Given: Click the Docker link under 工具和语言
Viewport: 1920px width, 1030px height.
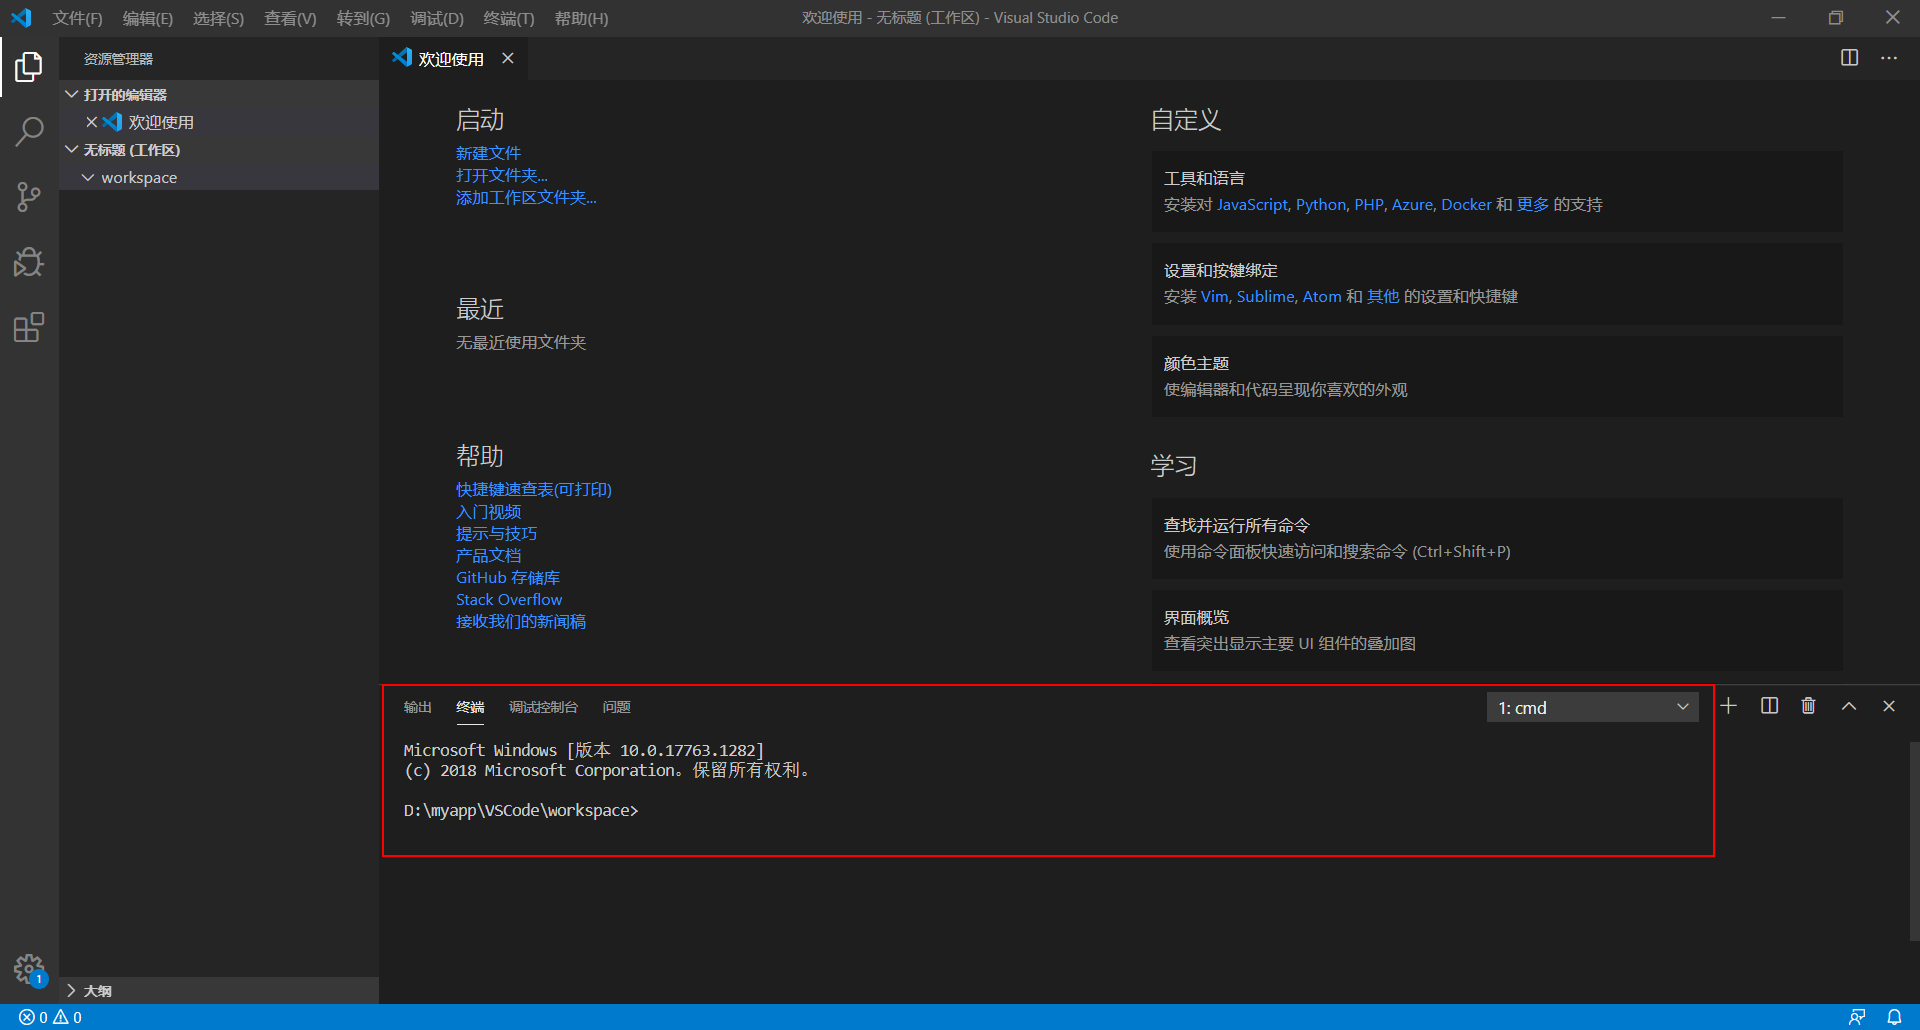Looking at the screenshot, I should tap(1466, 204).
